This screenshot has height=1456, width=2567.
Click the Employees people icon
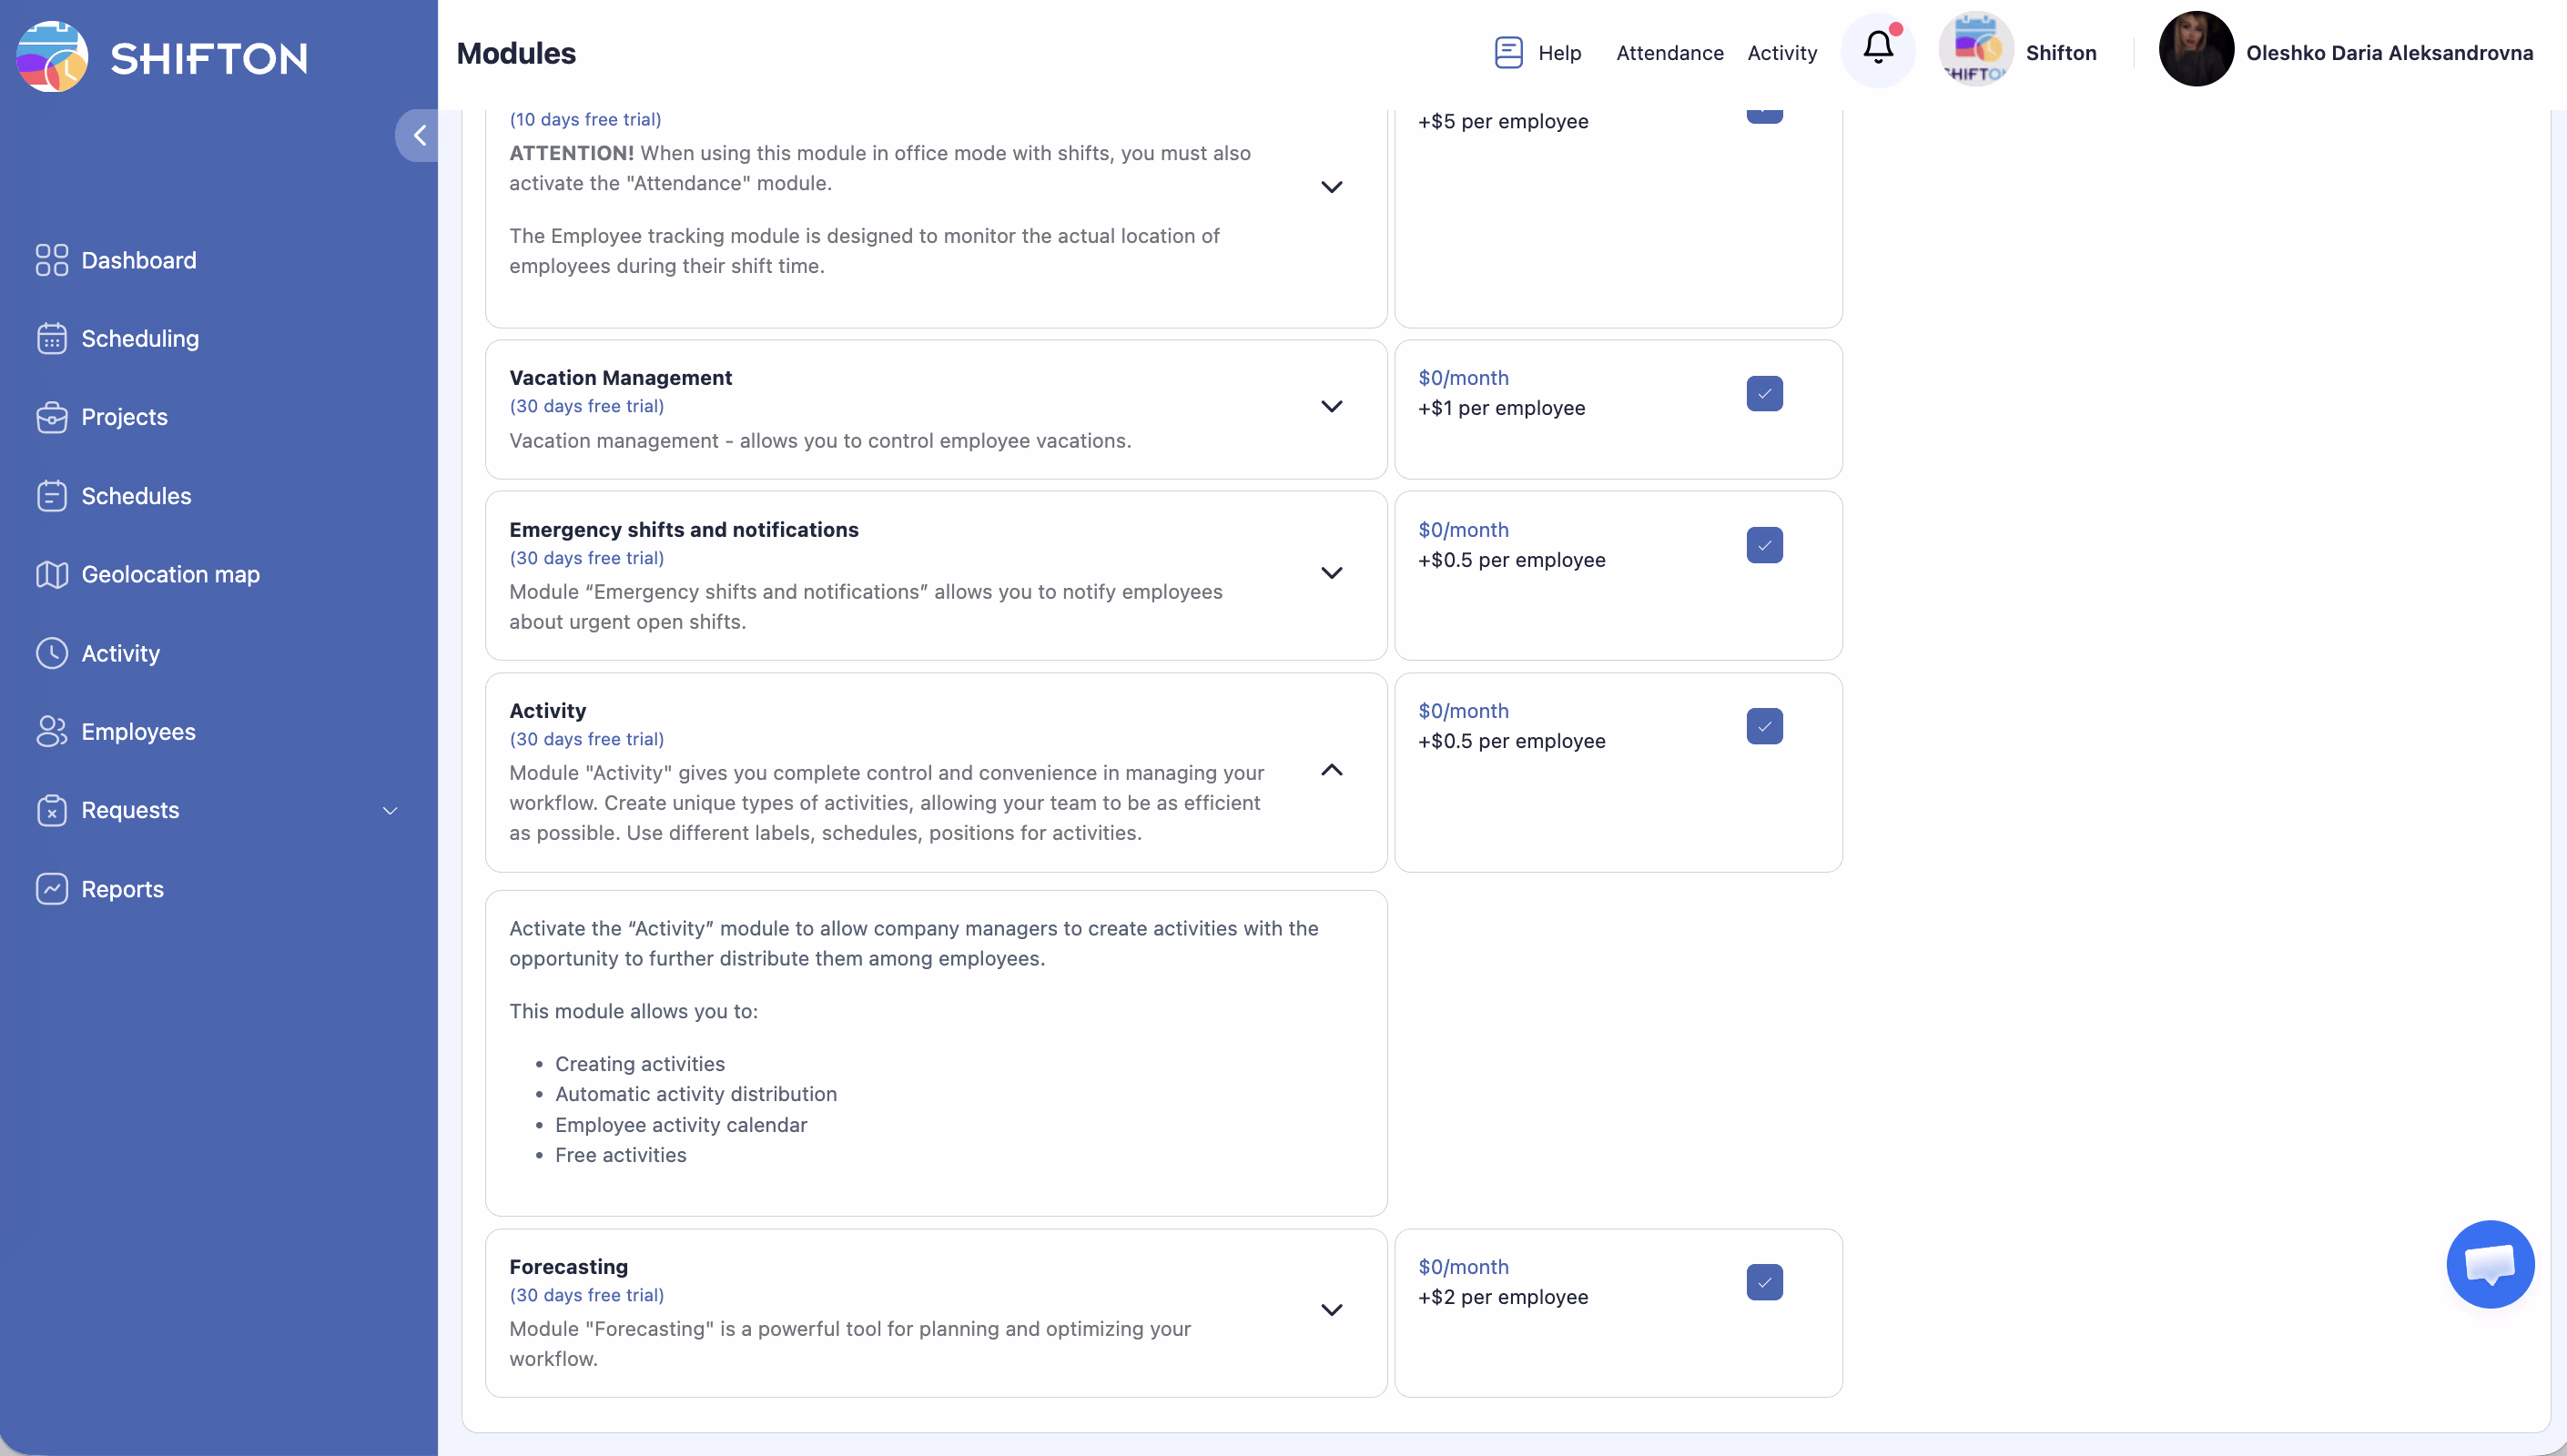[x=52, y=732]
